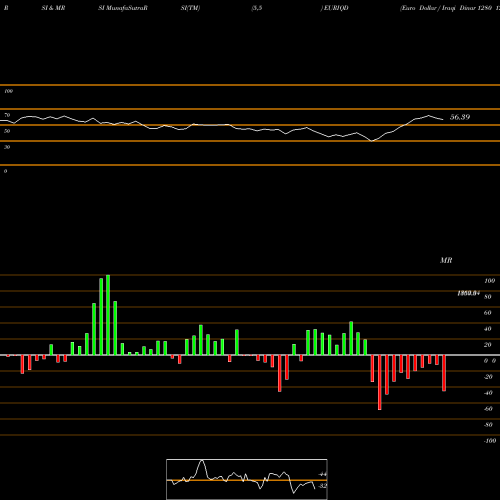Click the 32 value in mini chart
Image resolution: width=500 pixels, height=500 pixels.
[322, 486]
